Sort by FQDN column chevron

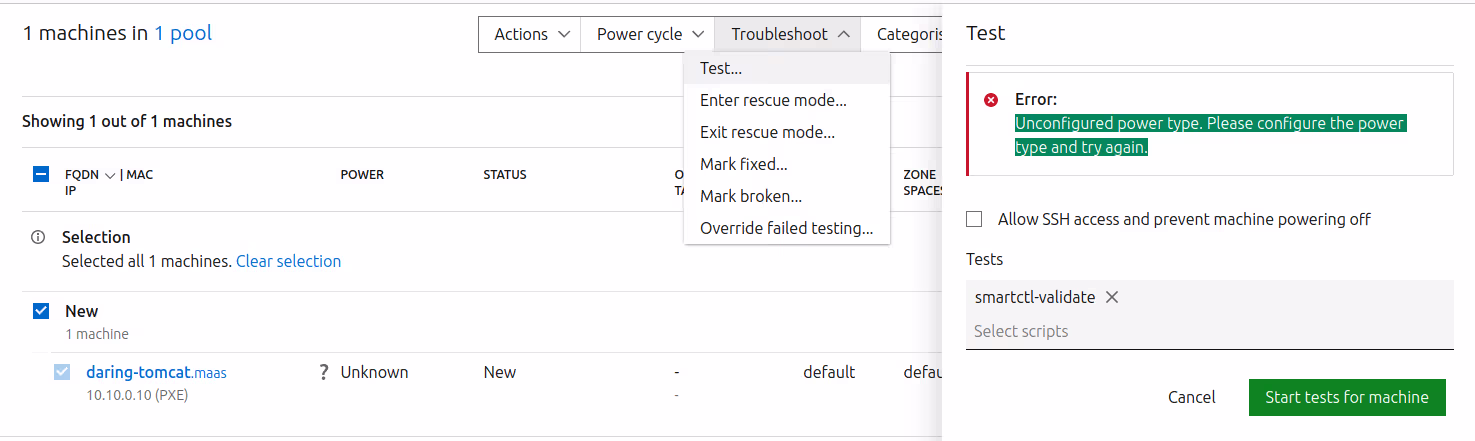[109, 175]
